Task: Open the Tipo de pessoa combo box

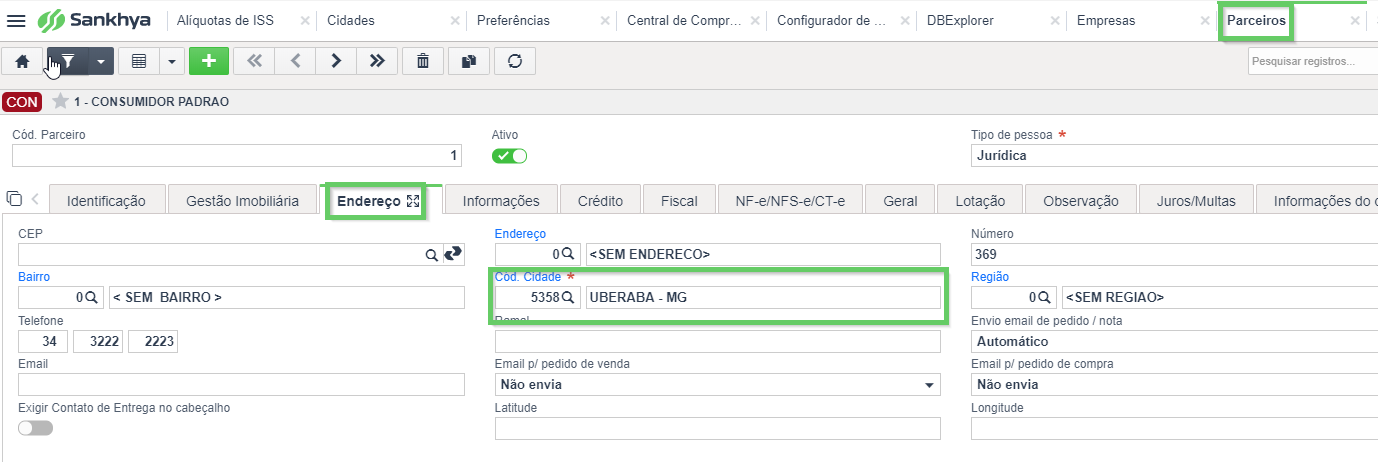Action: 1174,155
